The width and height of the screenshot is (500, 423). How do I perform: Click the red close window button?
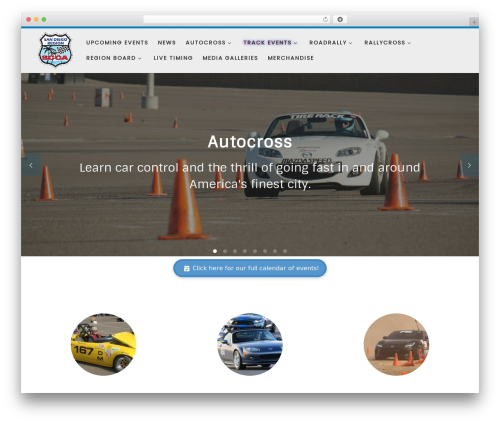pyautogui.click(x=29, y=20)
